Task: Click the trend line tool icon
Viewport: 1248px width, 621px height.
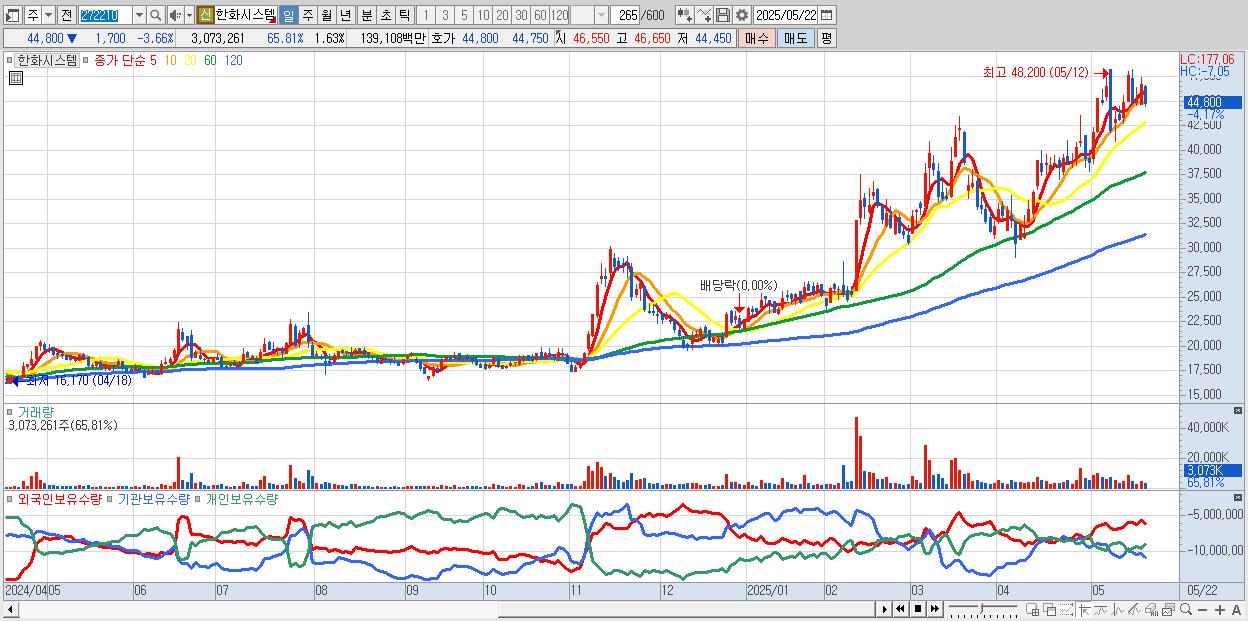Action: 1101,609
